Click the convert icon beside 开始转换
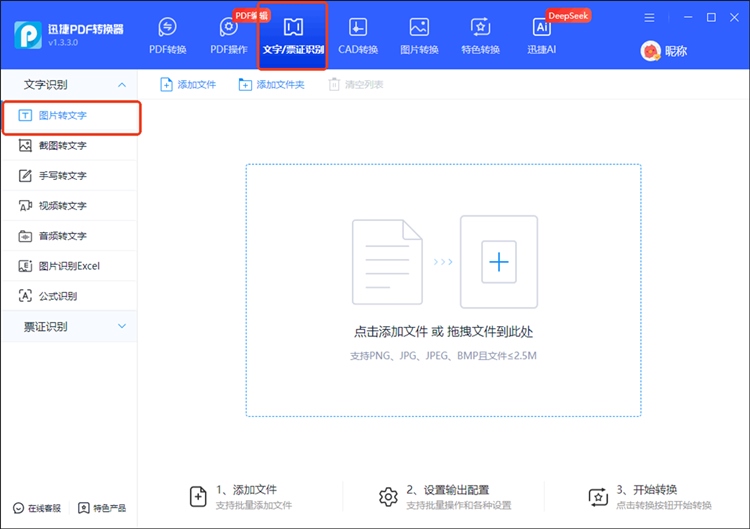 (x=598, y=497)
